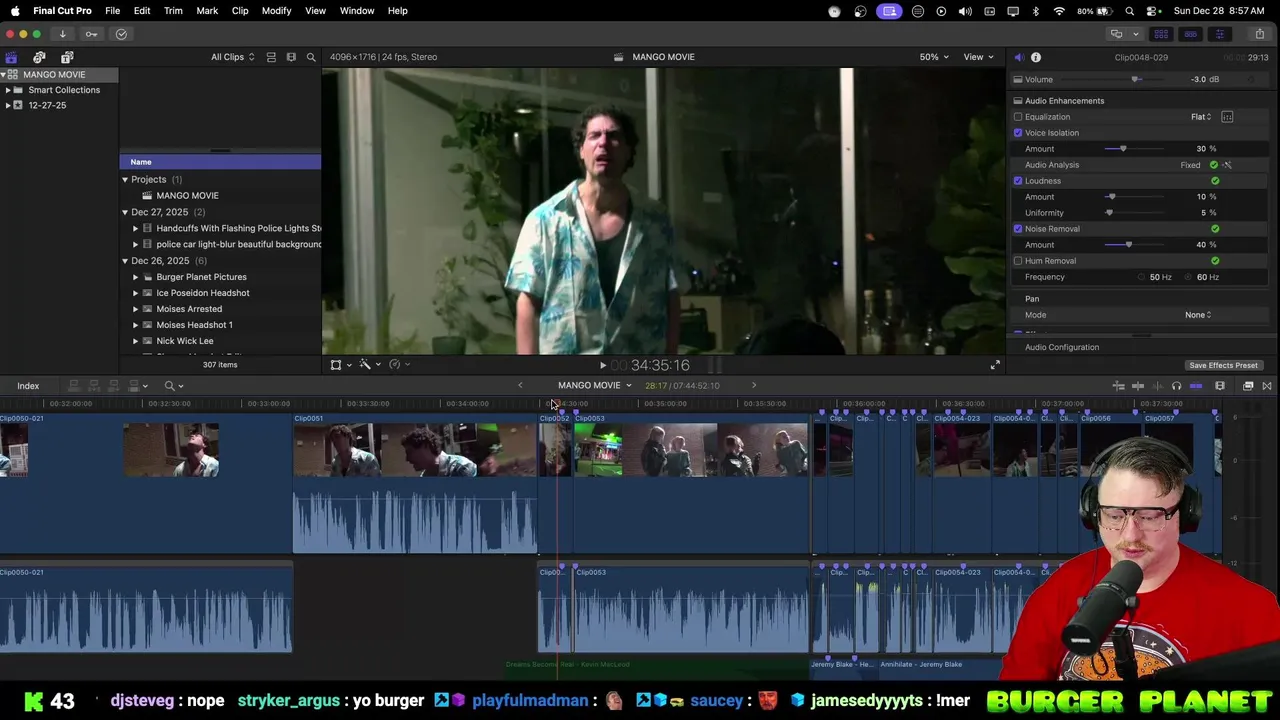Toggle the Audio Enhancements section checkbox

click(1018, 101)
